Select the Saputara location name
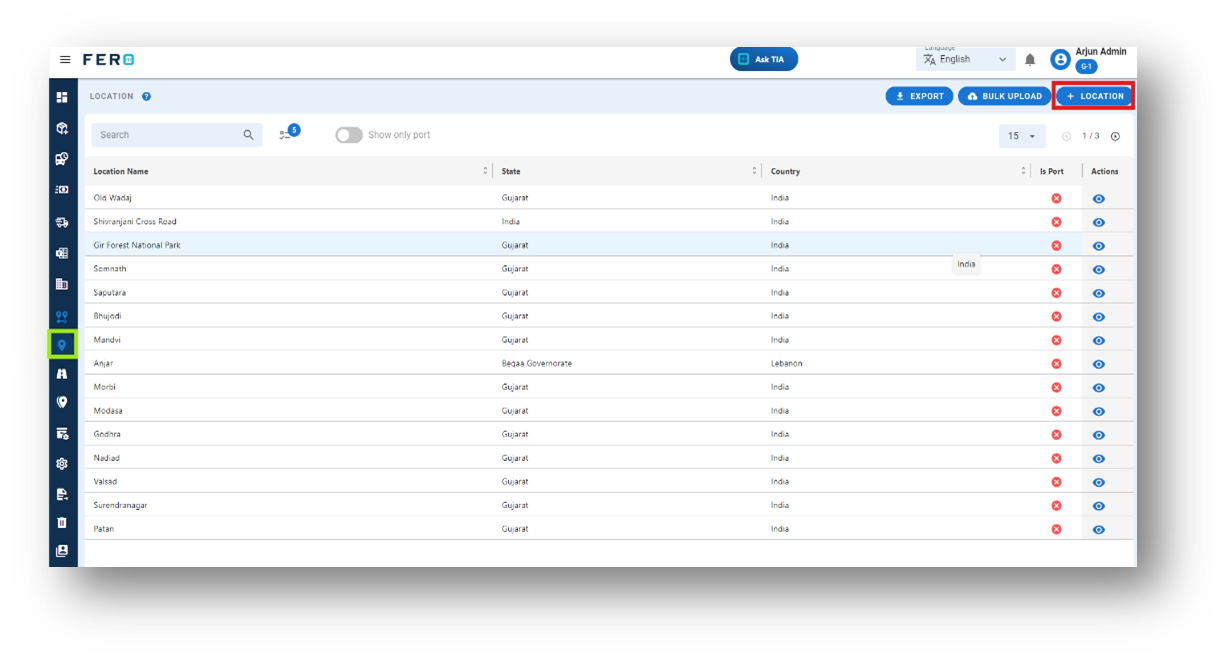This screenshot has height=662, width=1232. 110,292
